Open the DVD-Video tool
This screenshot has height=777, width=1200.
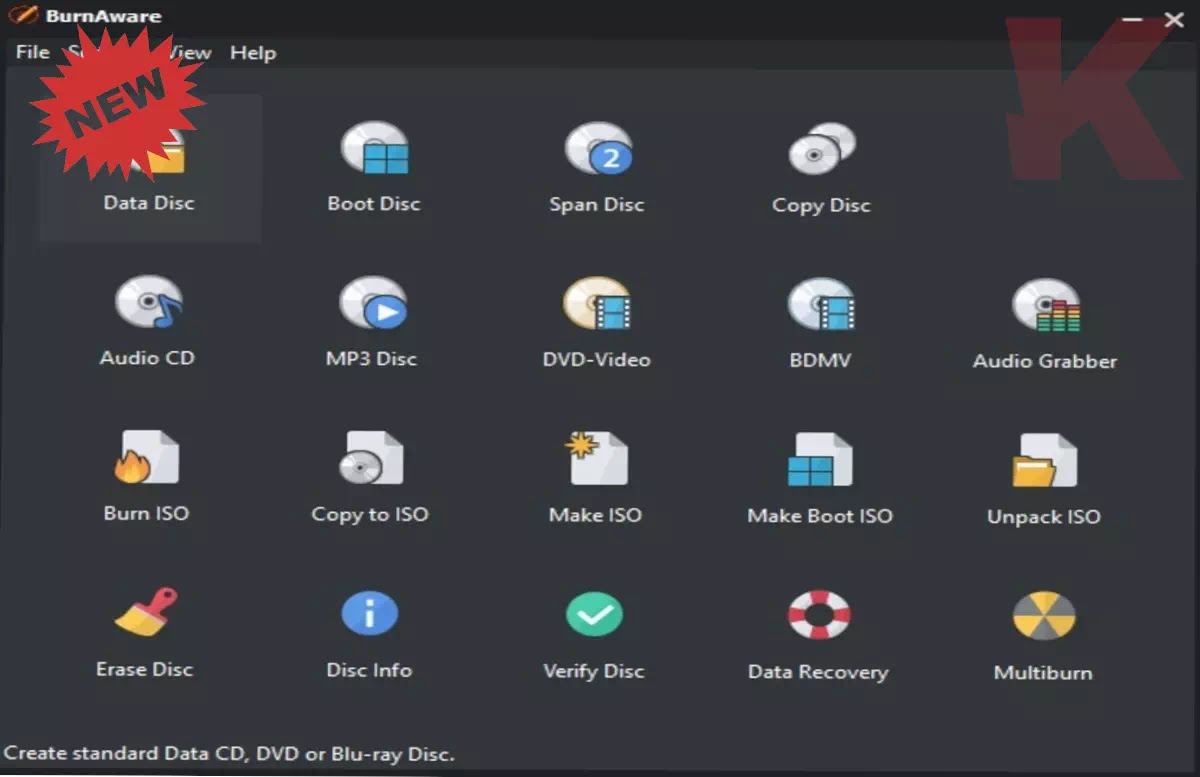(596, 323)
